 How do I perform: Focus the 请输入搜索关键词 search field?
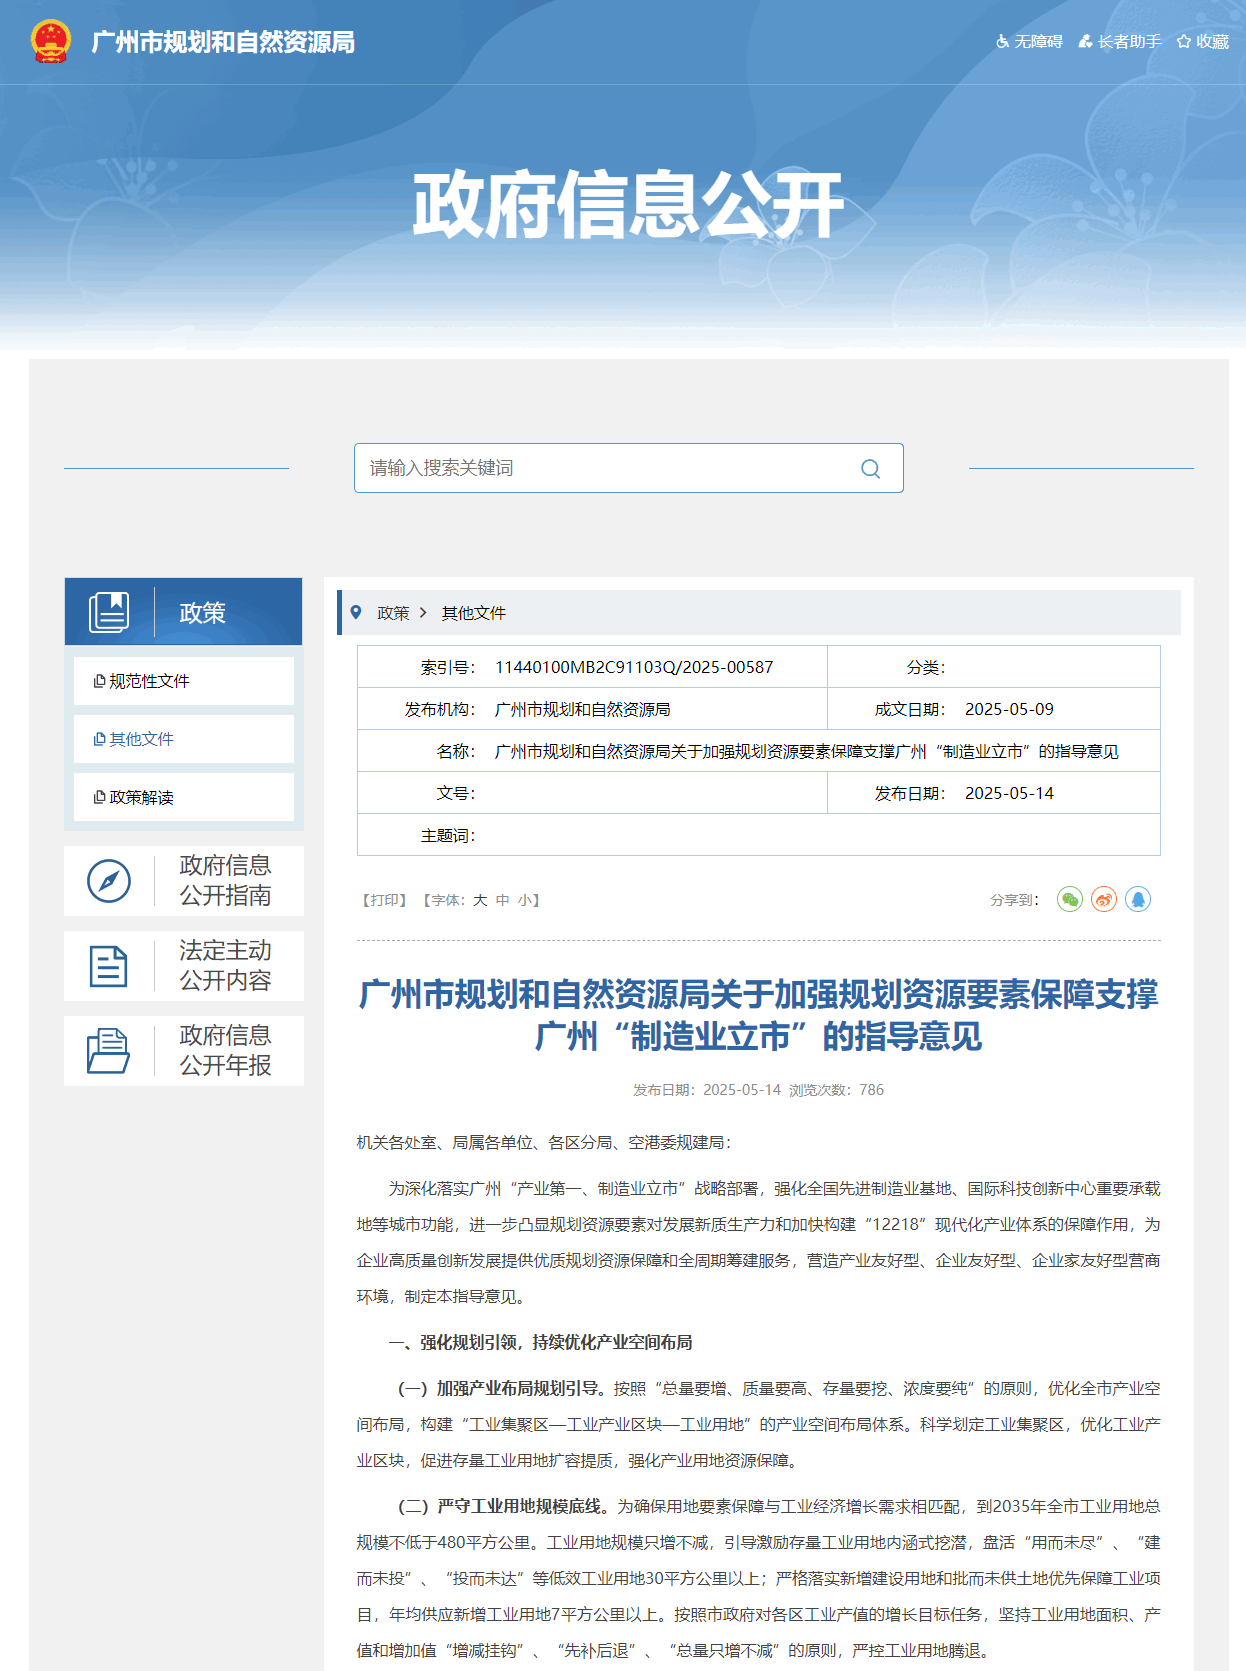tap(600, 468)
